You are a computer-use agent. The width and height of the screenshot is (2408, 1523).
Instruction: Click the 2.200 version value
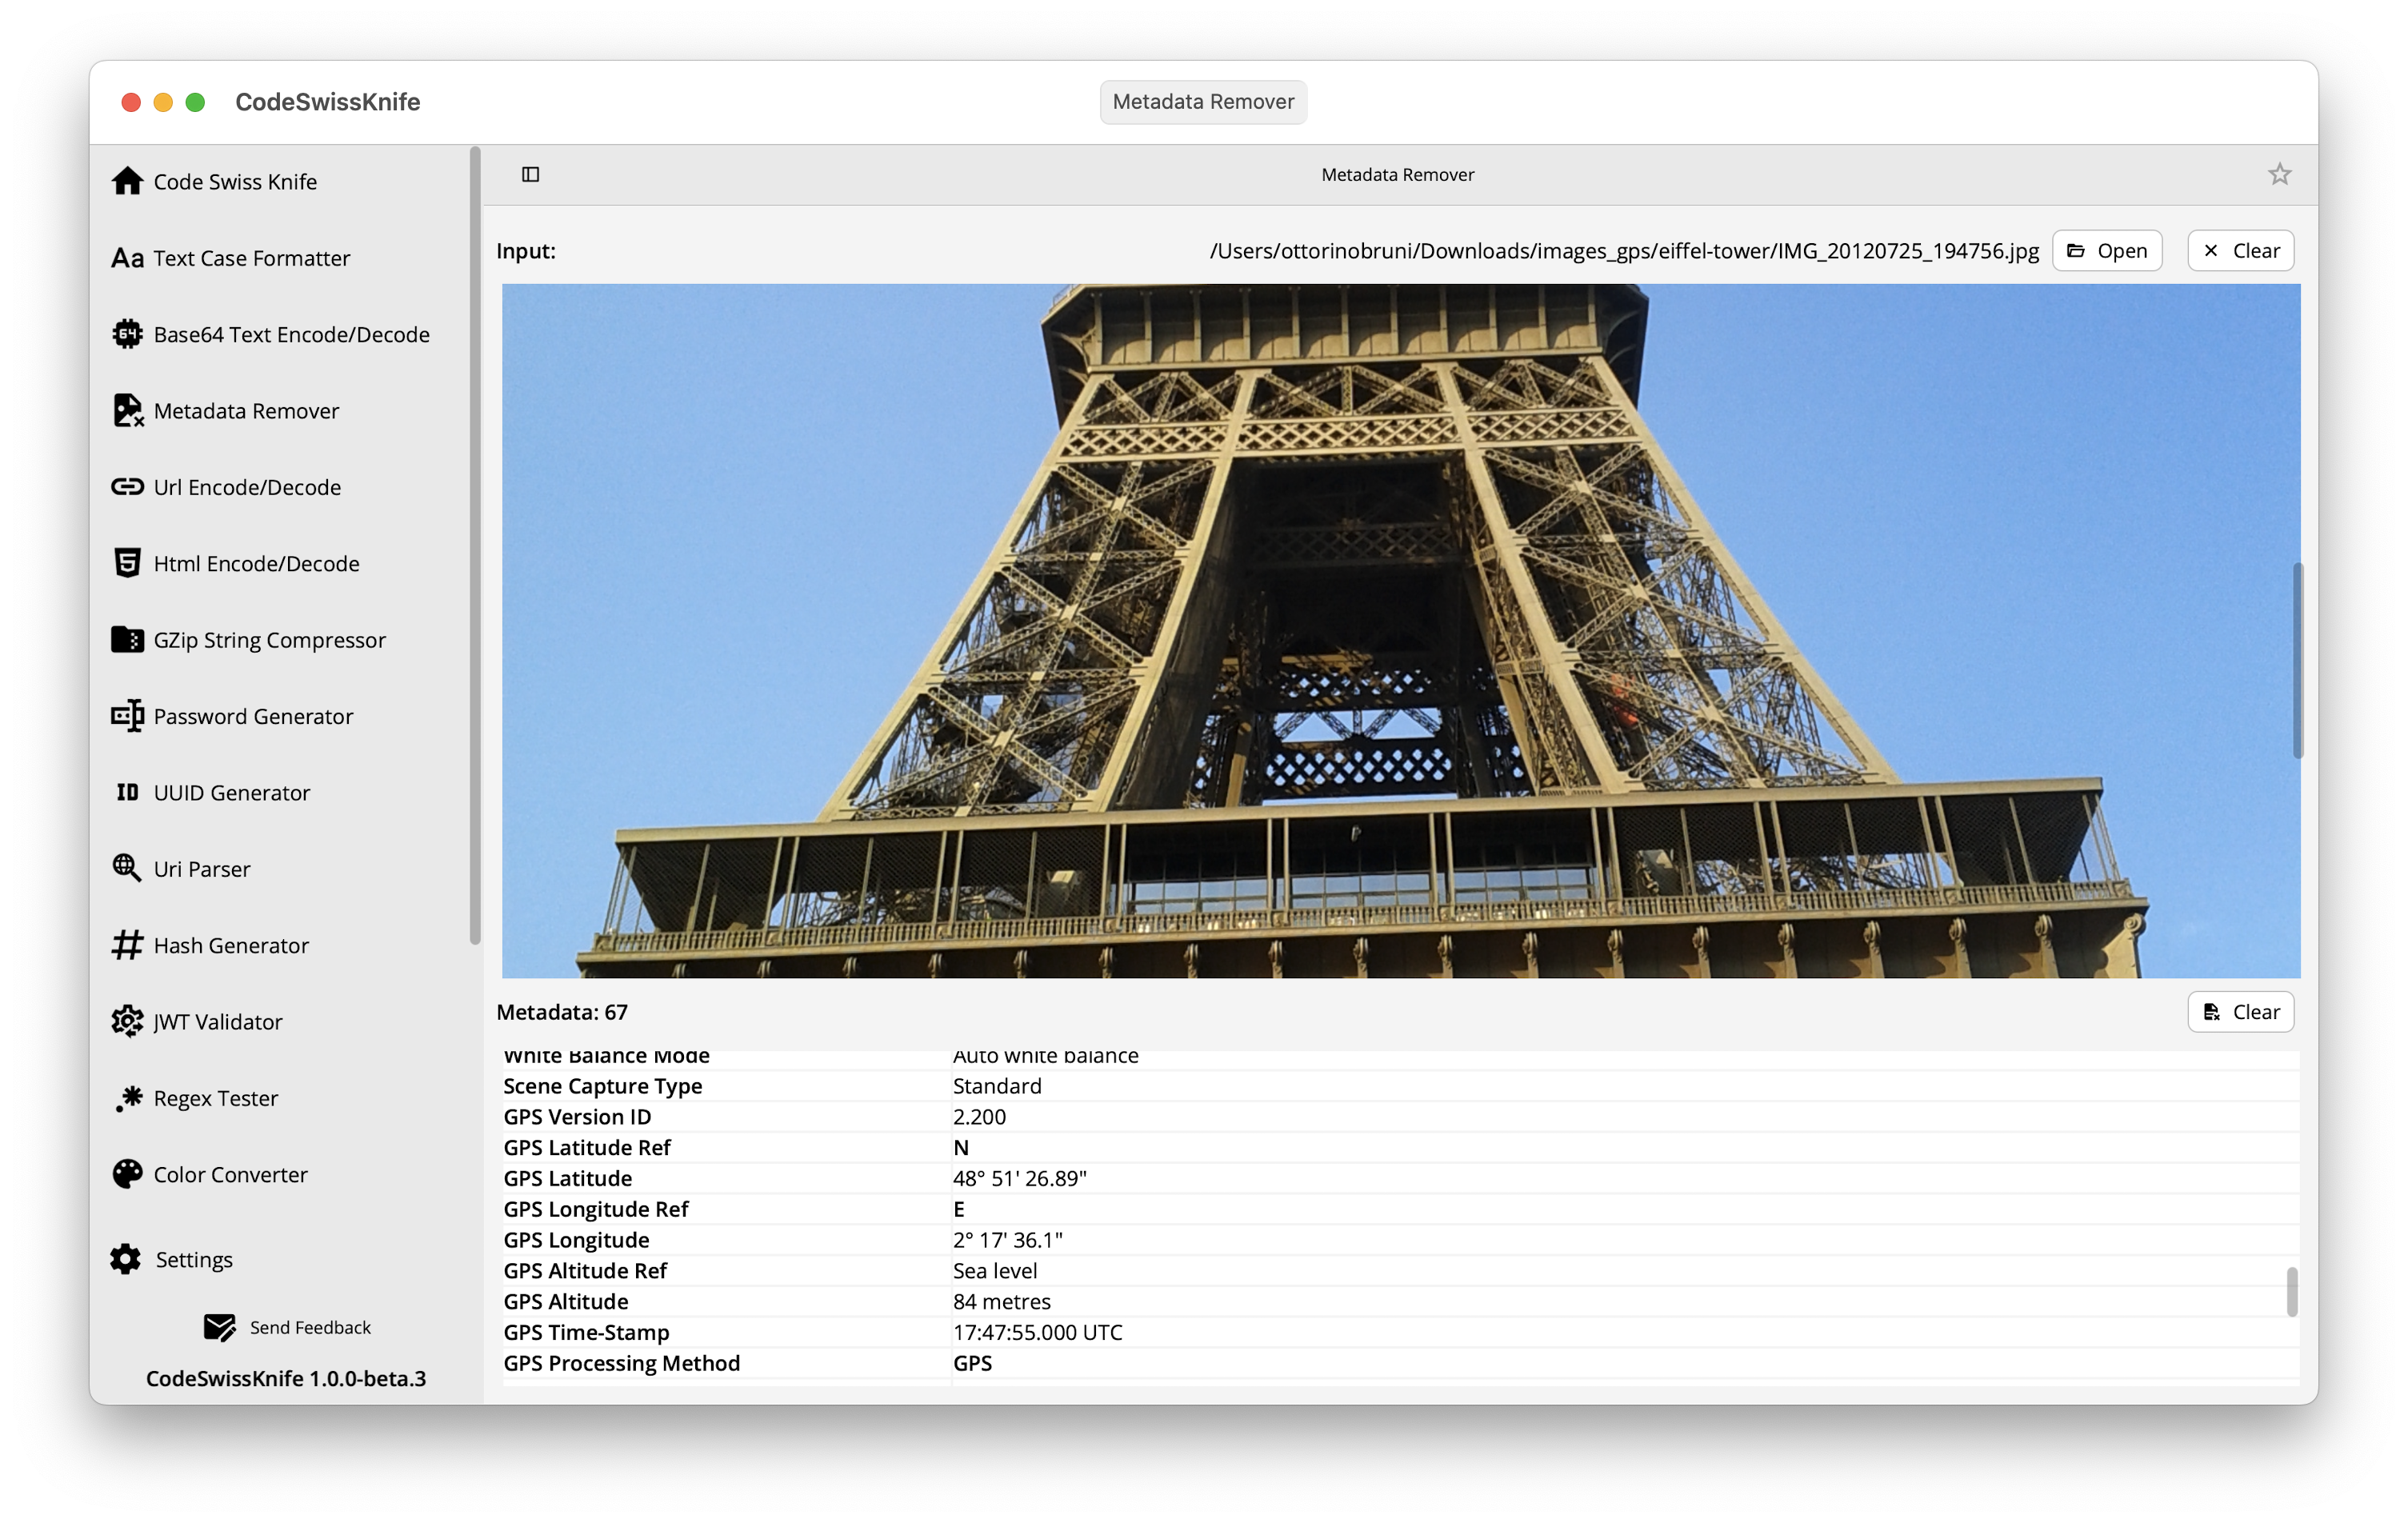click(979, 1117)
